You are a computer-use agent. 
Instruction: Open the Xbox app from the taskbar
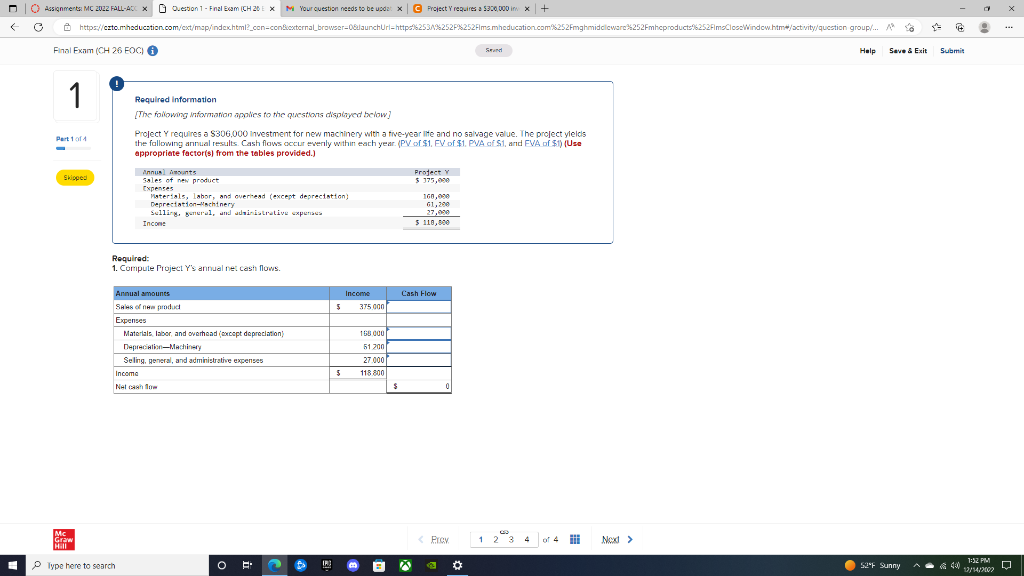407,565
